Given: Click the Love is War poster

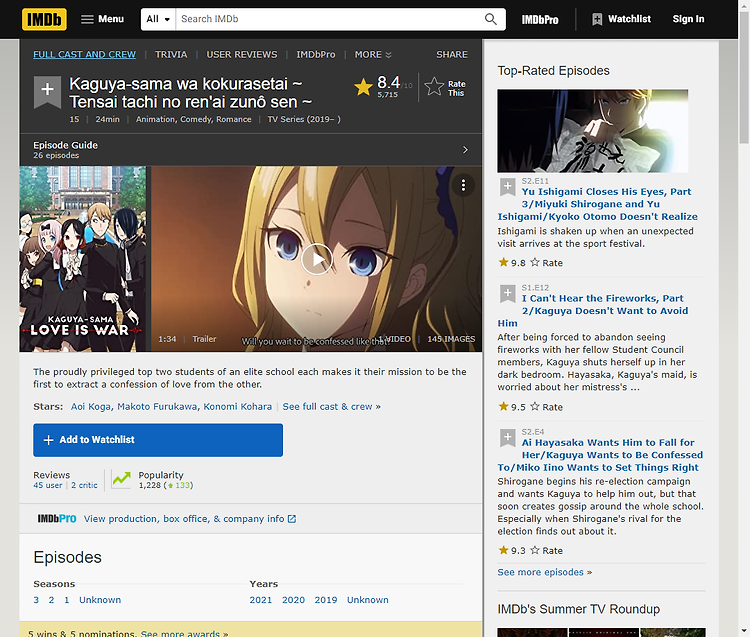Looking at the screenshot, I should click(x=83, y=259).
